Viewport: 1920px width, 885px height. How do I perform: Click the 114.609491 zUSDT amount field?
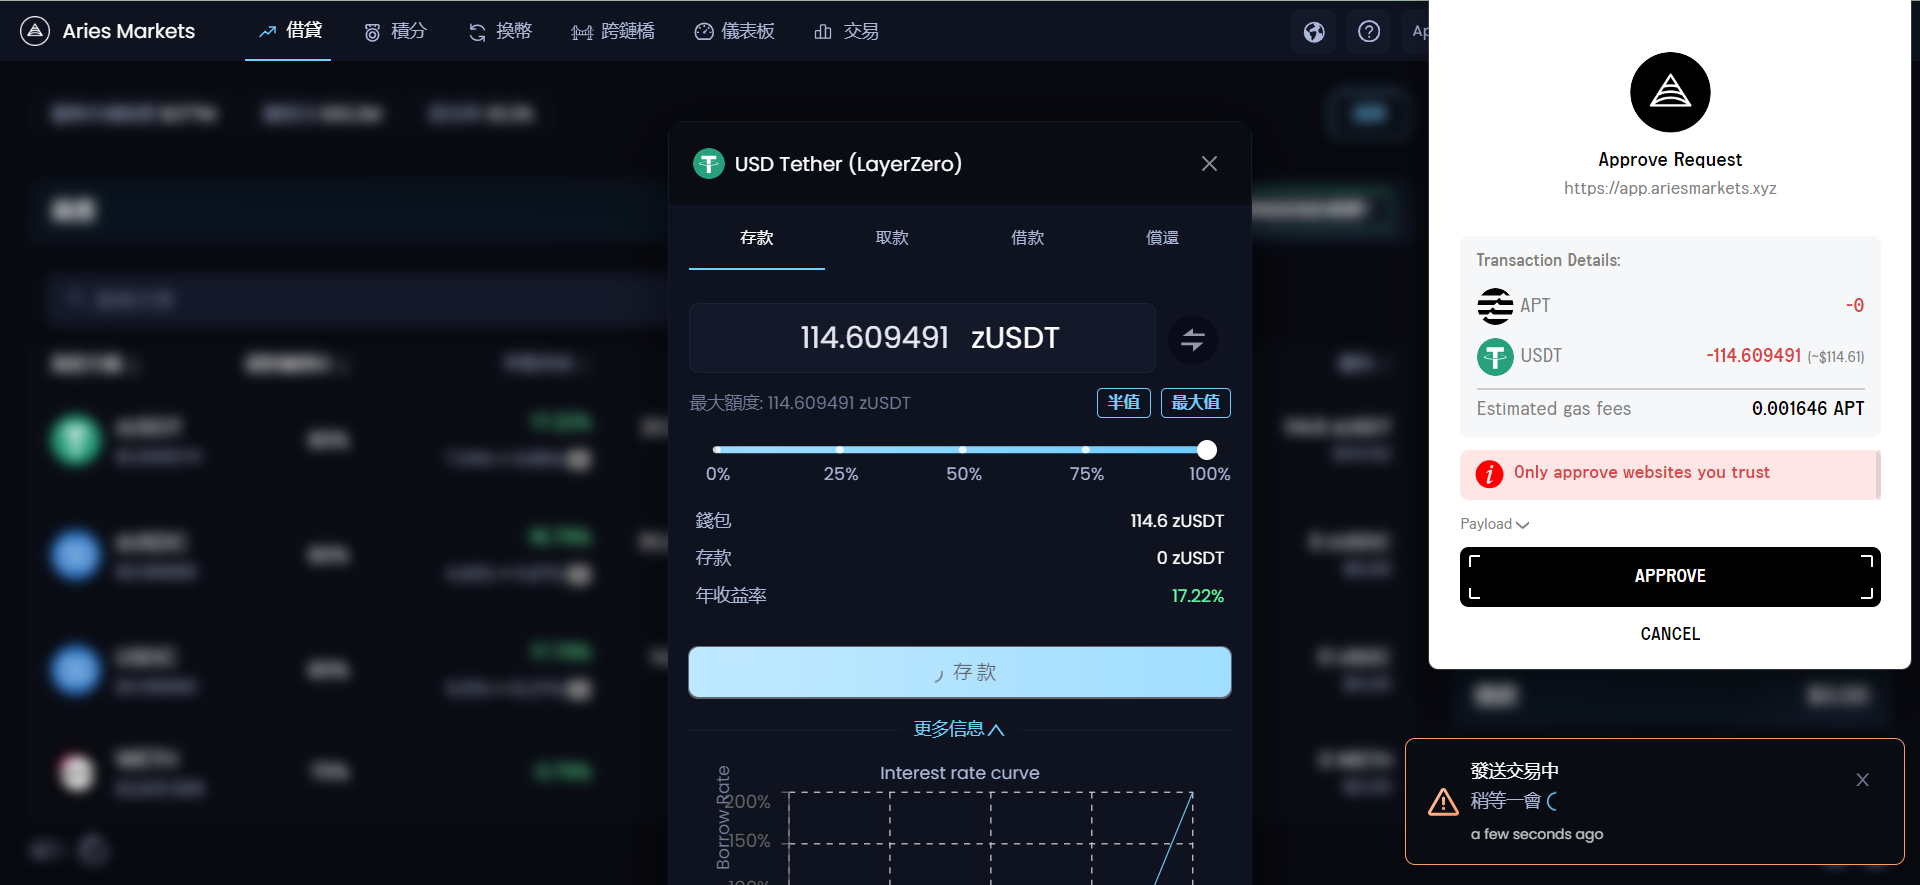point(922,338)
